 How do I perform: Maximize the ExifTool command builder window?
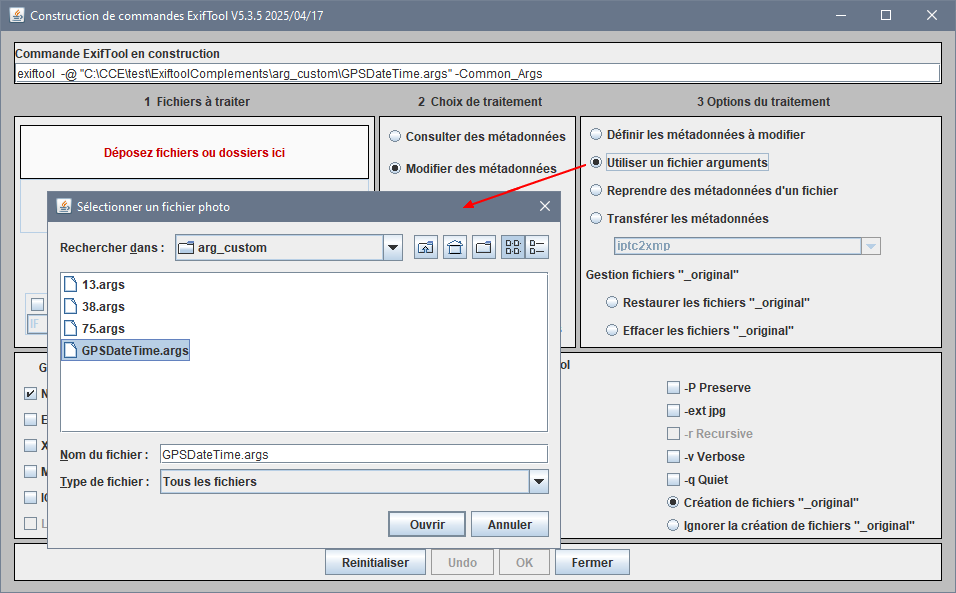pyautogui.click(x=886, y=15)
